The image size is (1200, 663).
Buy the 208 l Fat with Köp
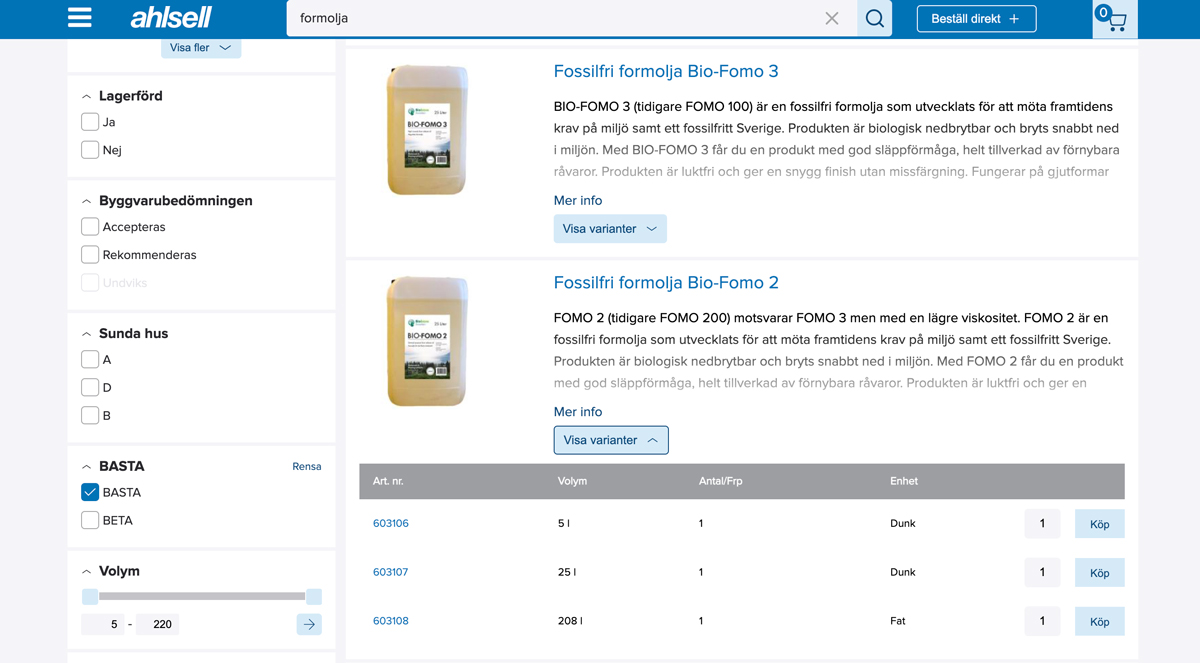1100,621
